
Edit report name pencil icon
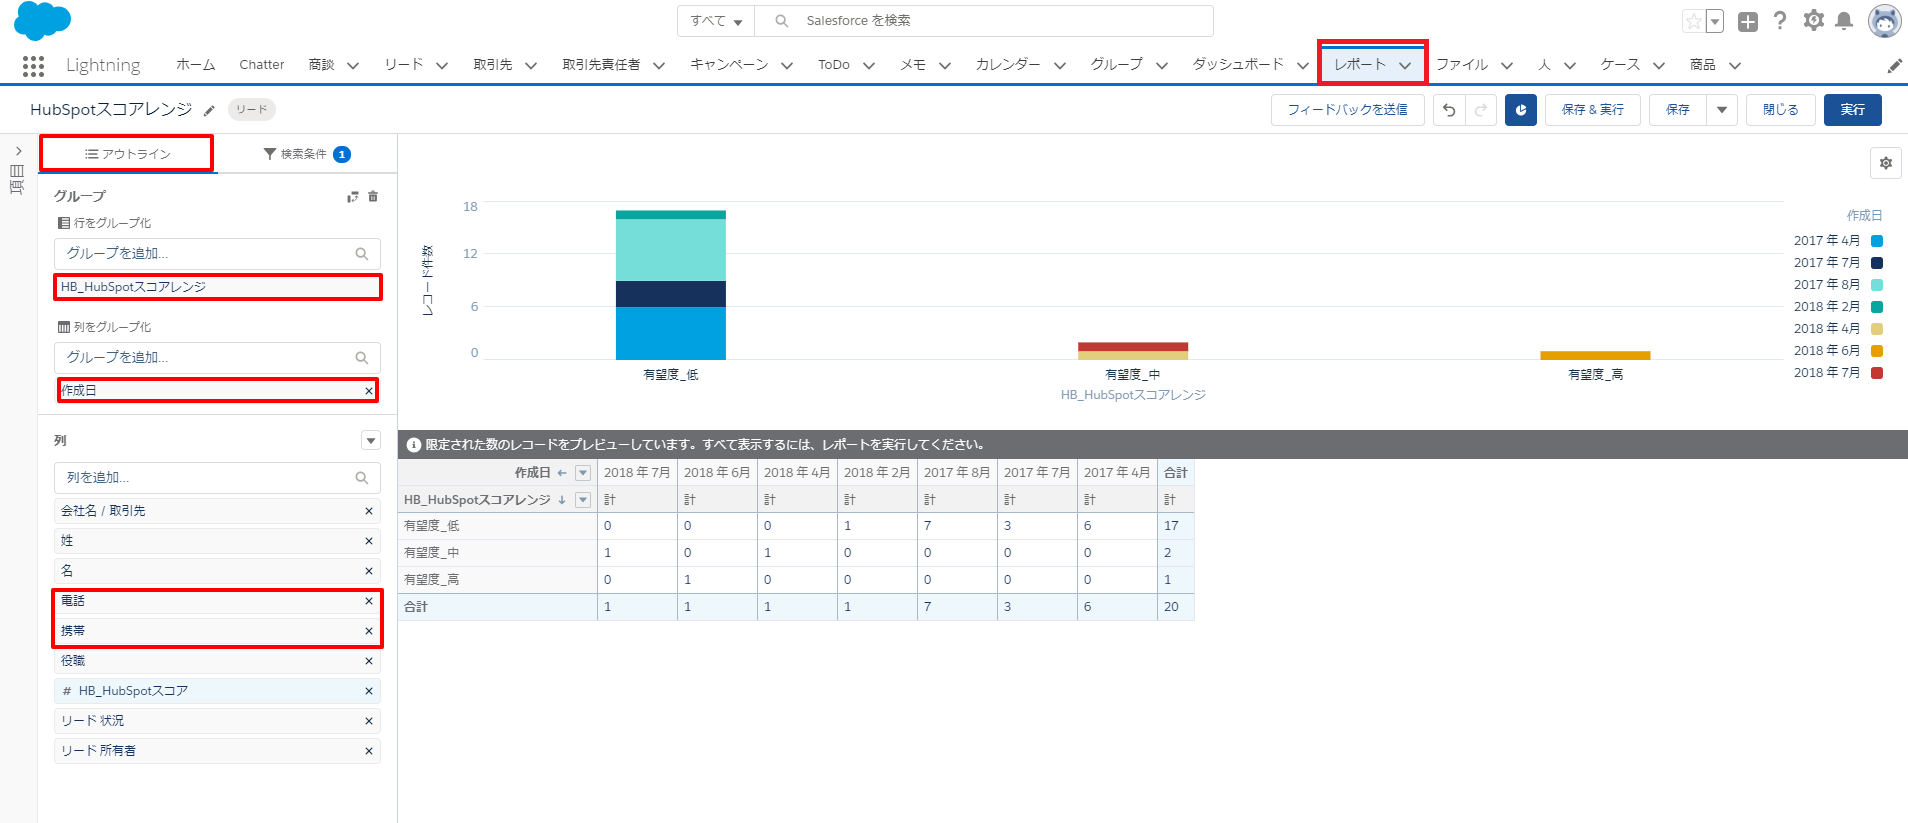coord(209,110)
